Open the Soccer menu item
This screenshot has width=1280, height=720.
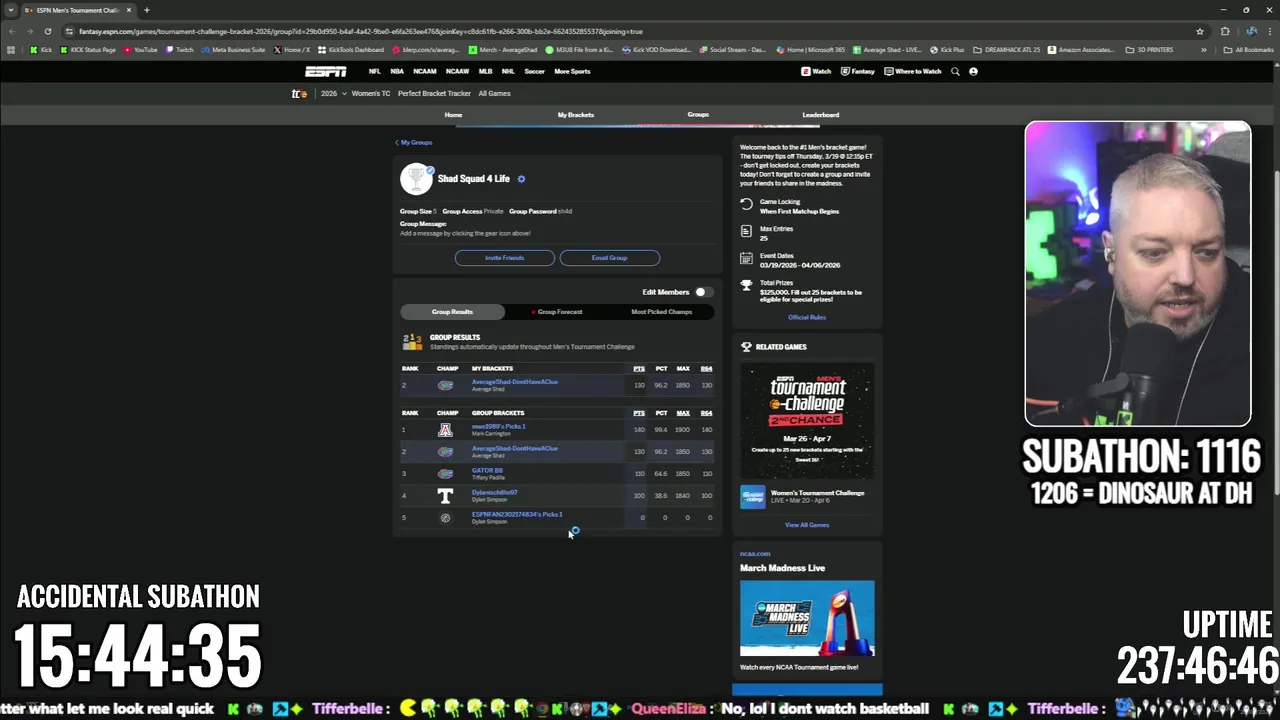(x=534, y=71)
